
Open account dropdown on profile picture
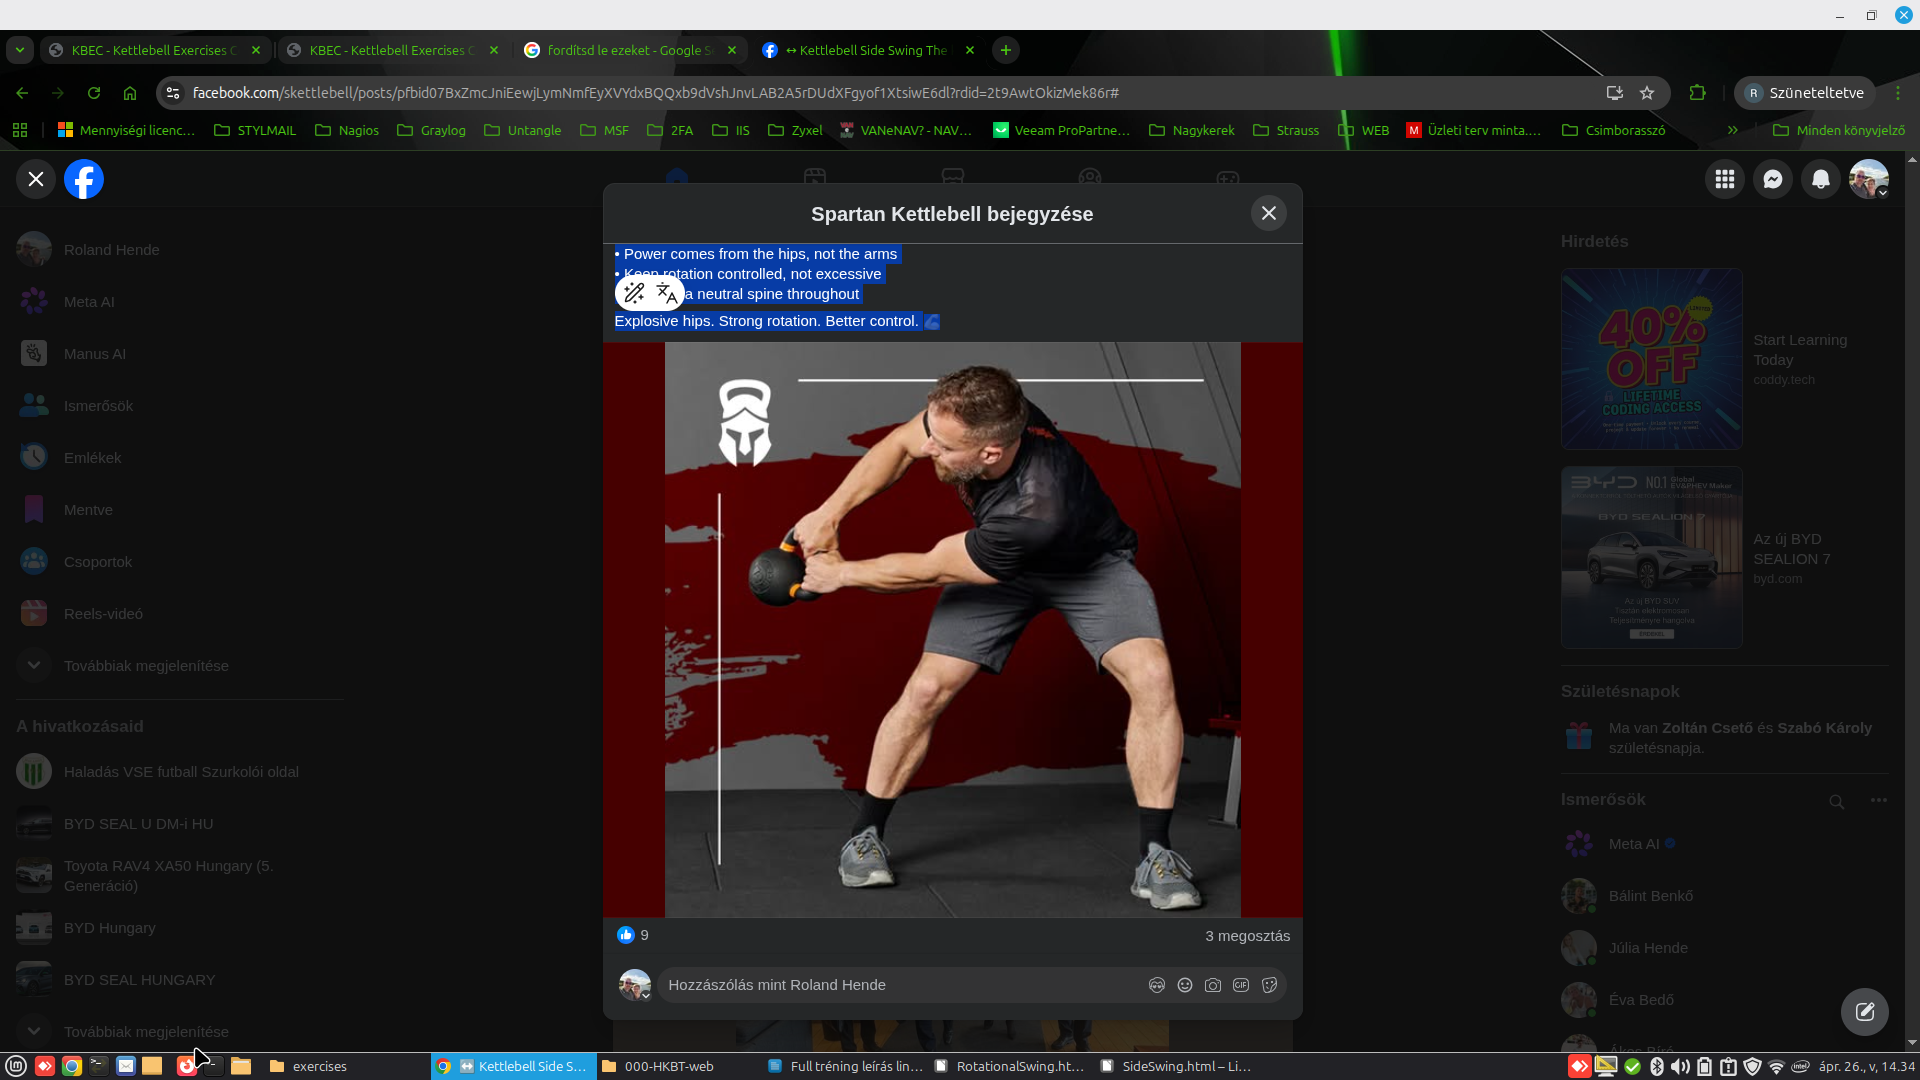tap(1869, 180)
